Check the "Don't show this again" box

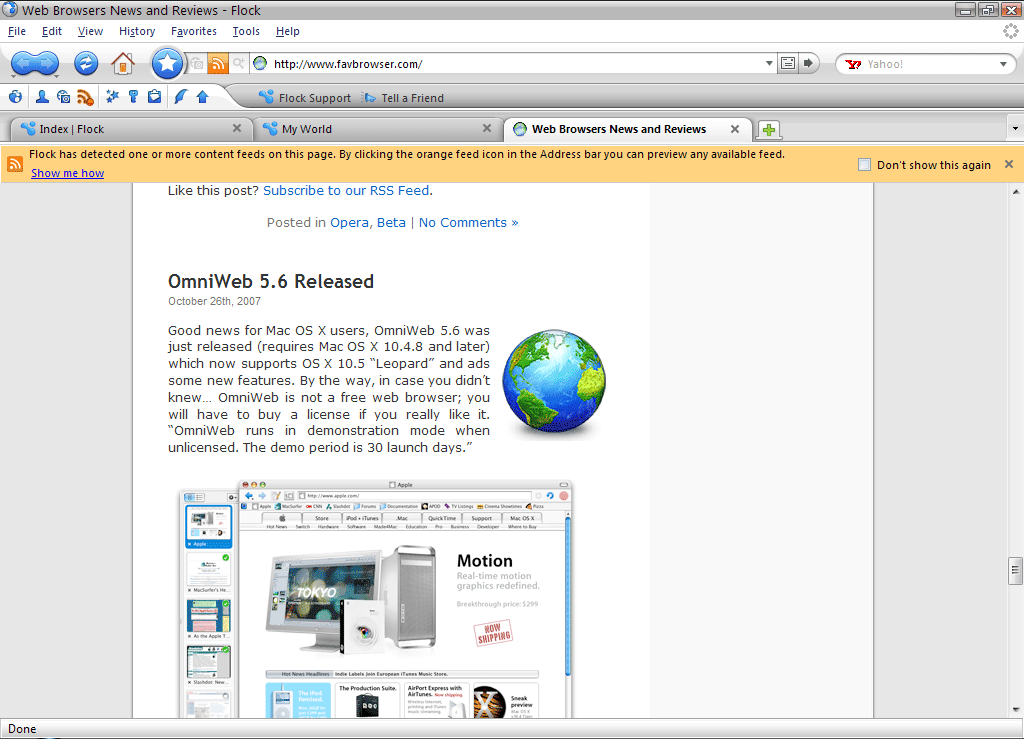point(865,165)
